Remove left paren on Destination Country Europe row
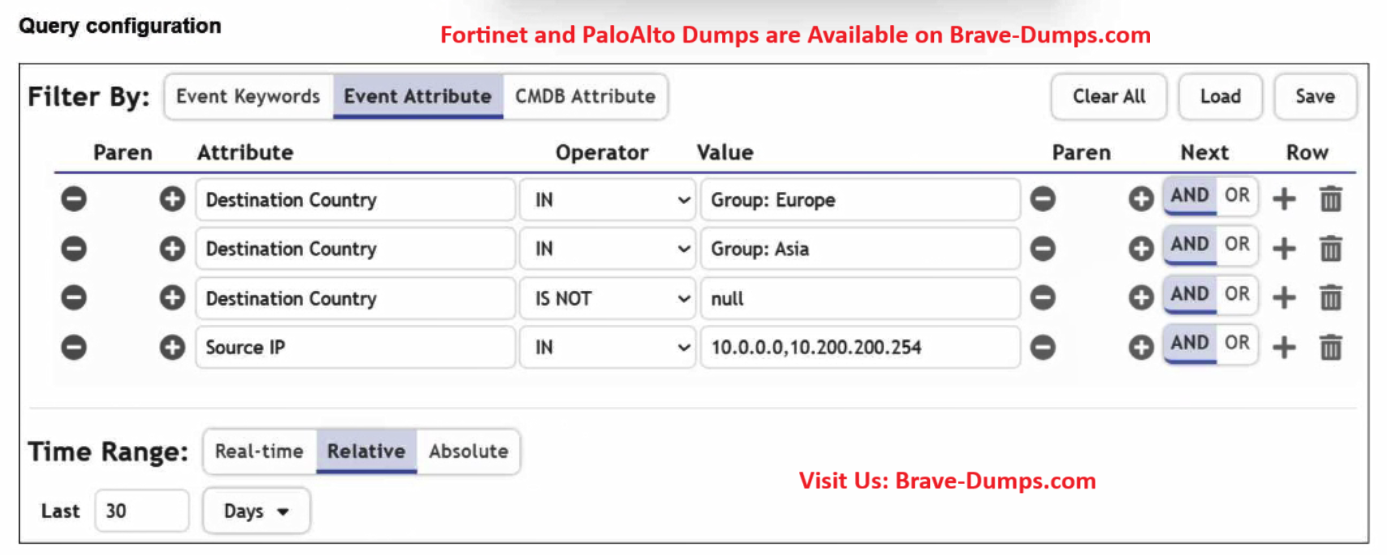The width and height of the screenshot is (1387, 555). coord(74,200)
